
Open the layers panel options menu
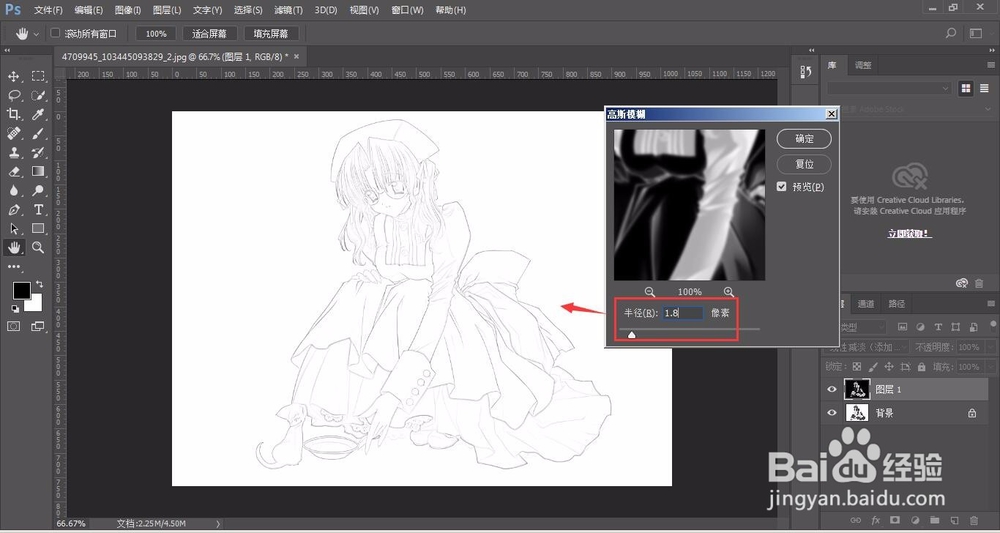991,303
